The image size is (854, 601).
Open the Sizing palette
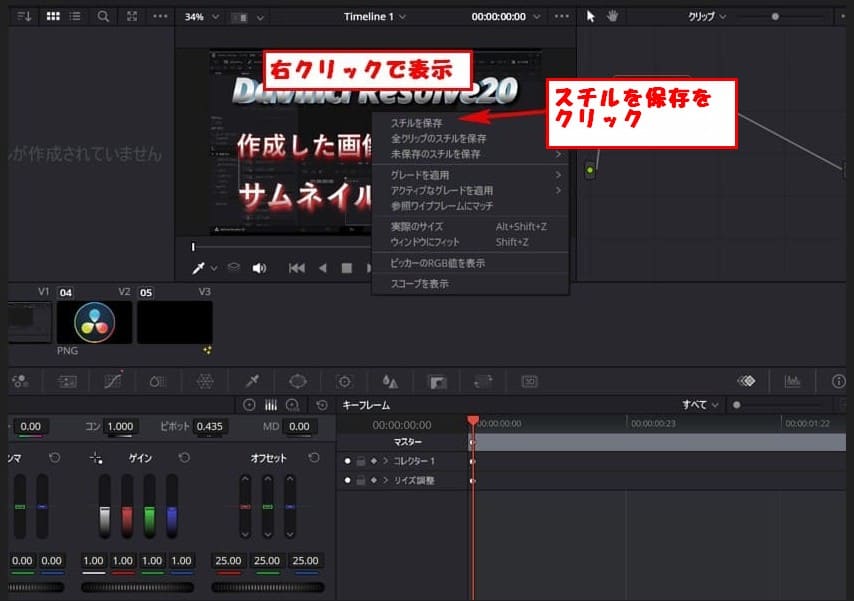coord(483,381)
